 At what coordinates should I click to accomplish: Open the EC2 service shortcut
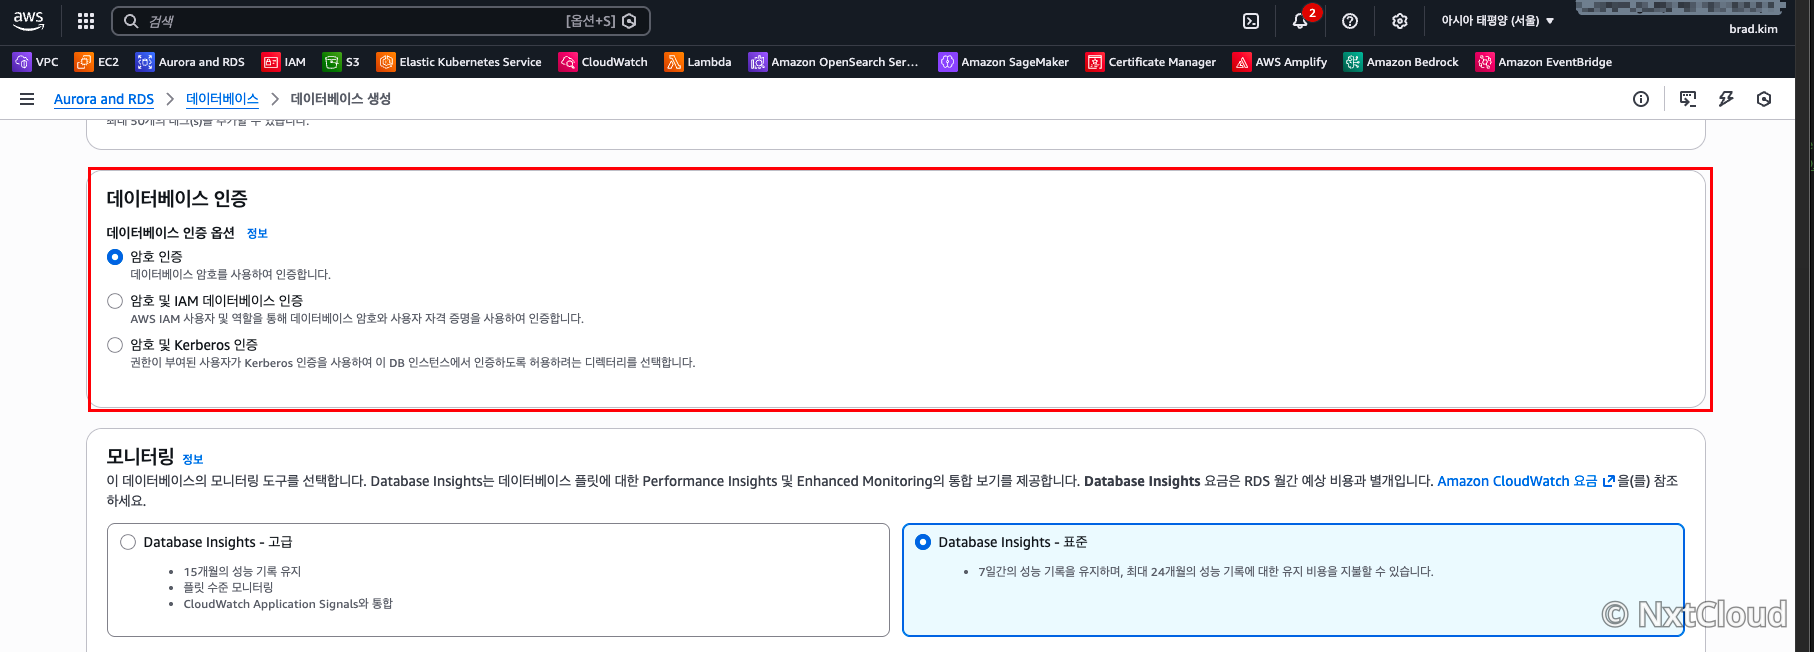tap(97, 62)
